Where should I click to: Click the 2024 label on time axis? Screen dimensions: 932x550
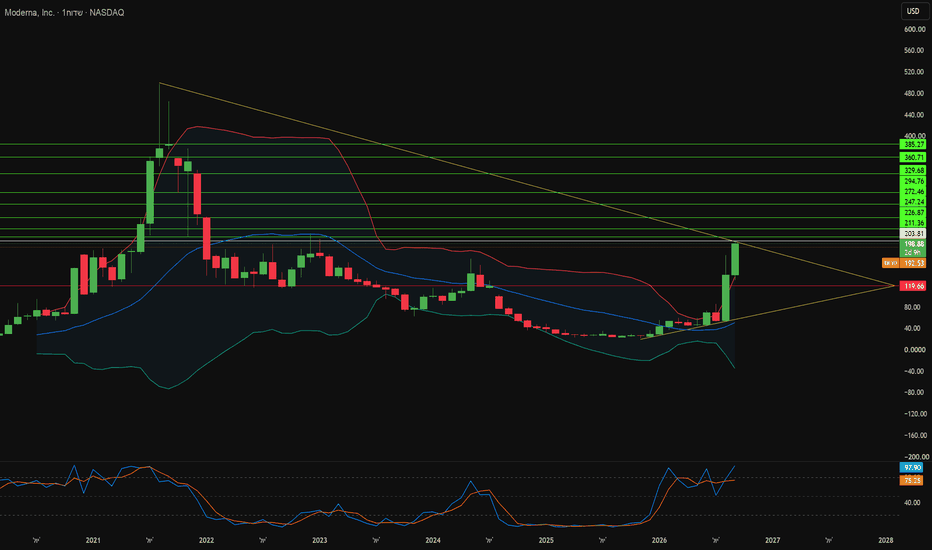coord(433,540)
